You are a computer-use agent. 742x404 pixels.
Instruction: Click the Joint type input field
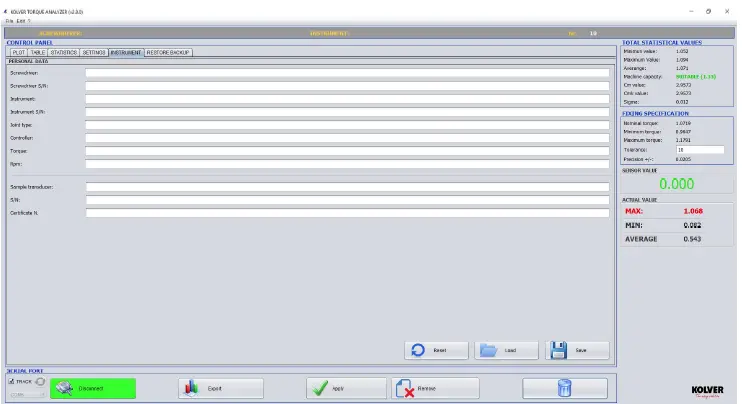point(347,125)
